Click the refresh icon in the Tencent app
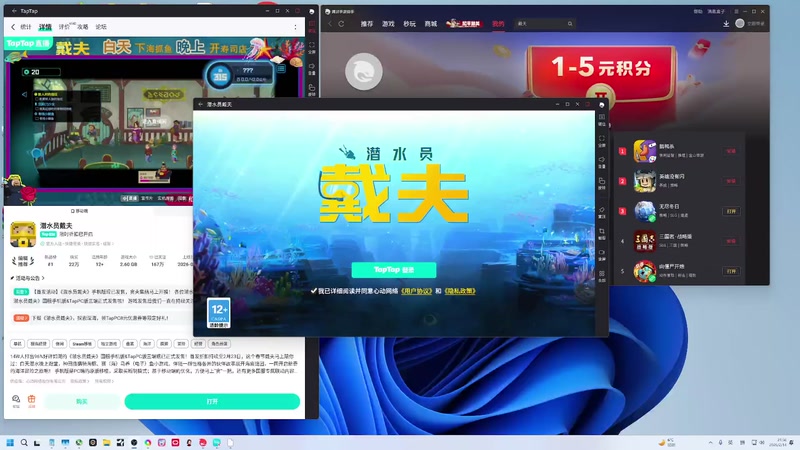800x450 pixels. [x=341, y=23]
